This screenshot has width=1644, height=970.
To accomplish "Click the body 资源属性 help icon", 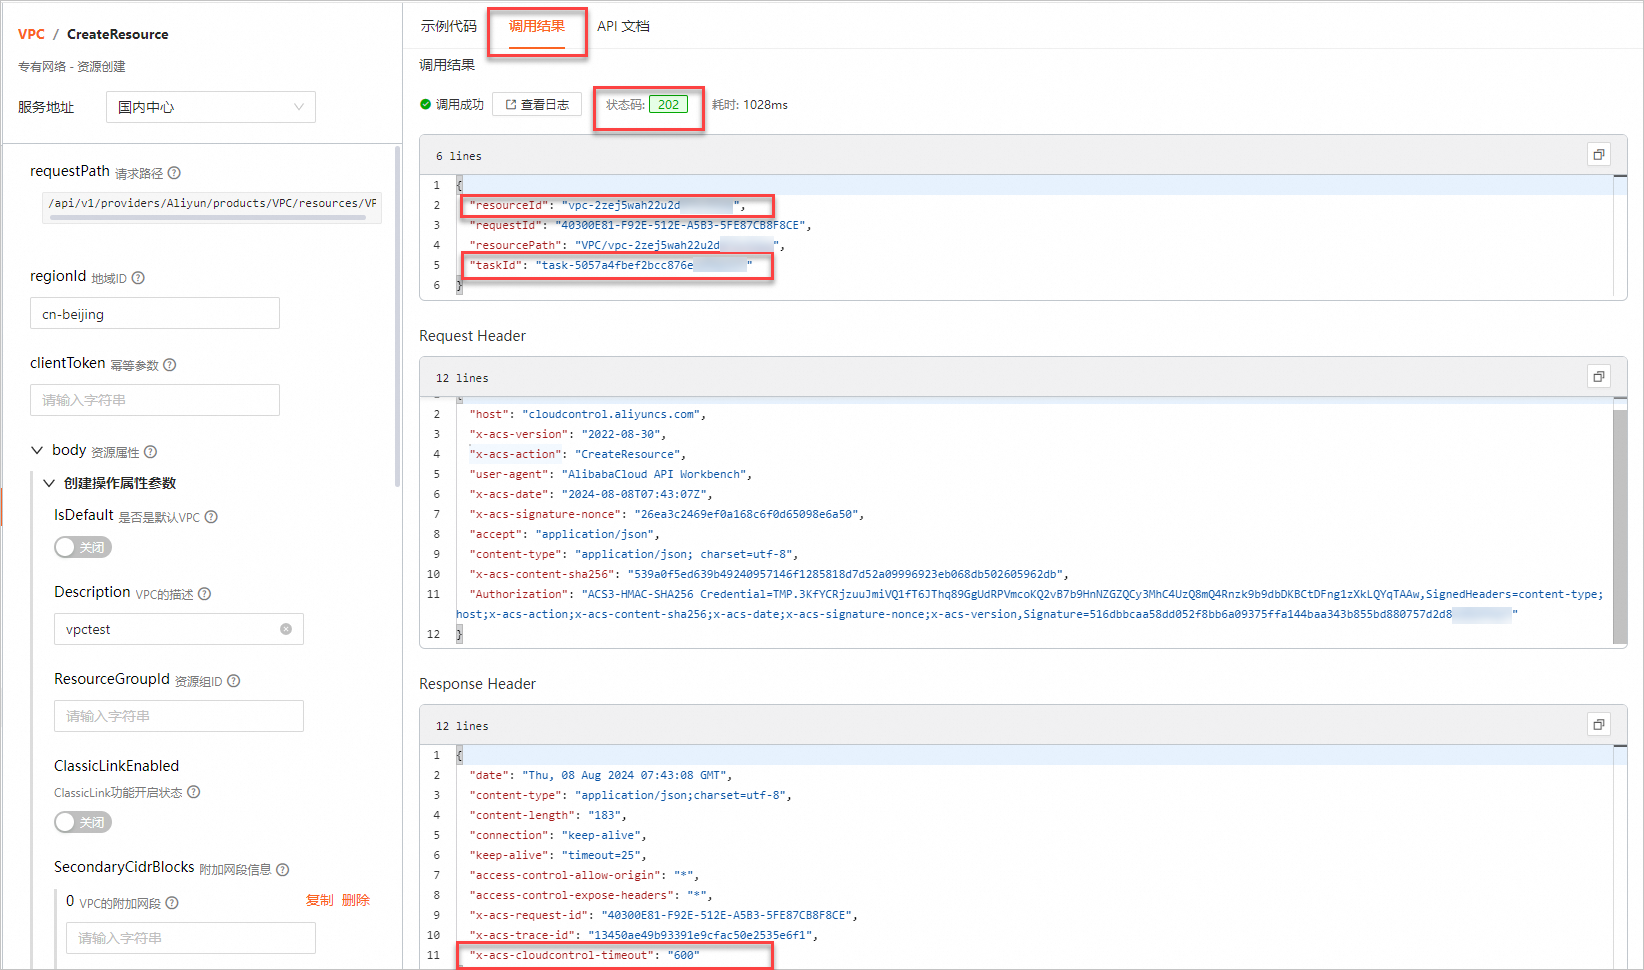I will click(x=151, y=452).
